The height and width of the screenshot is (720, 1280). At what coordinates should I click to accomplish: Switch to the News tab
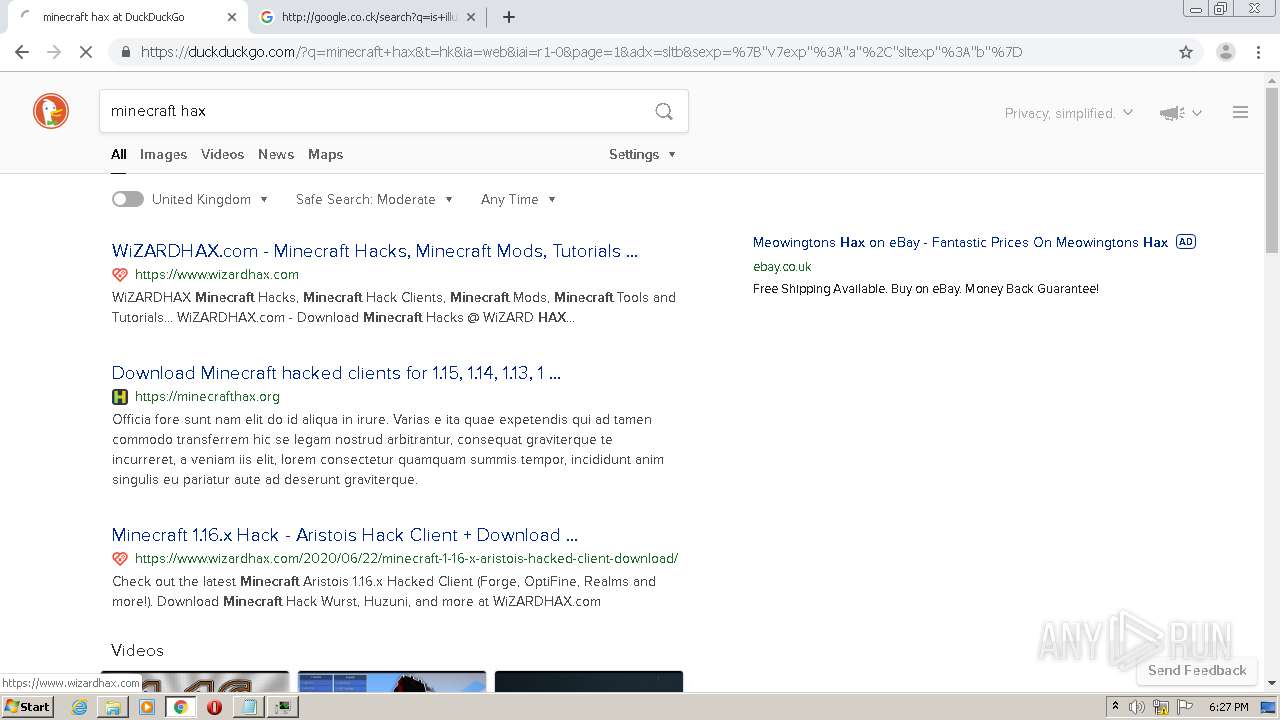[x=276, y=154]
